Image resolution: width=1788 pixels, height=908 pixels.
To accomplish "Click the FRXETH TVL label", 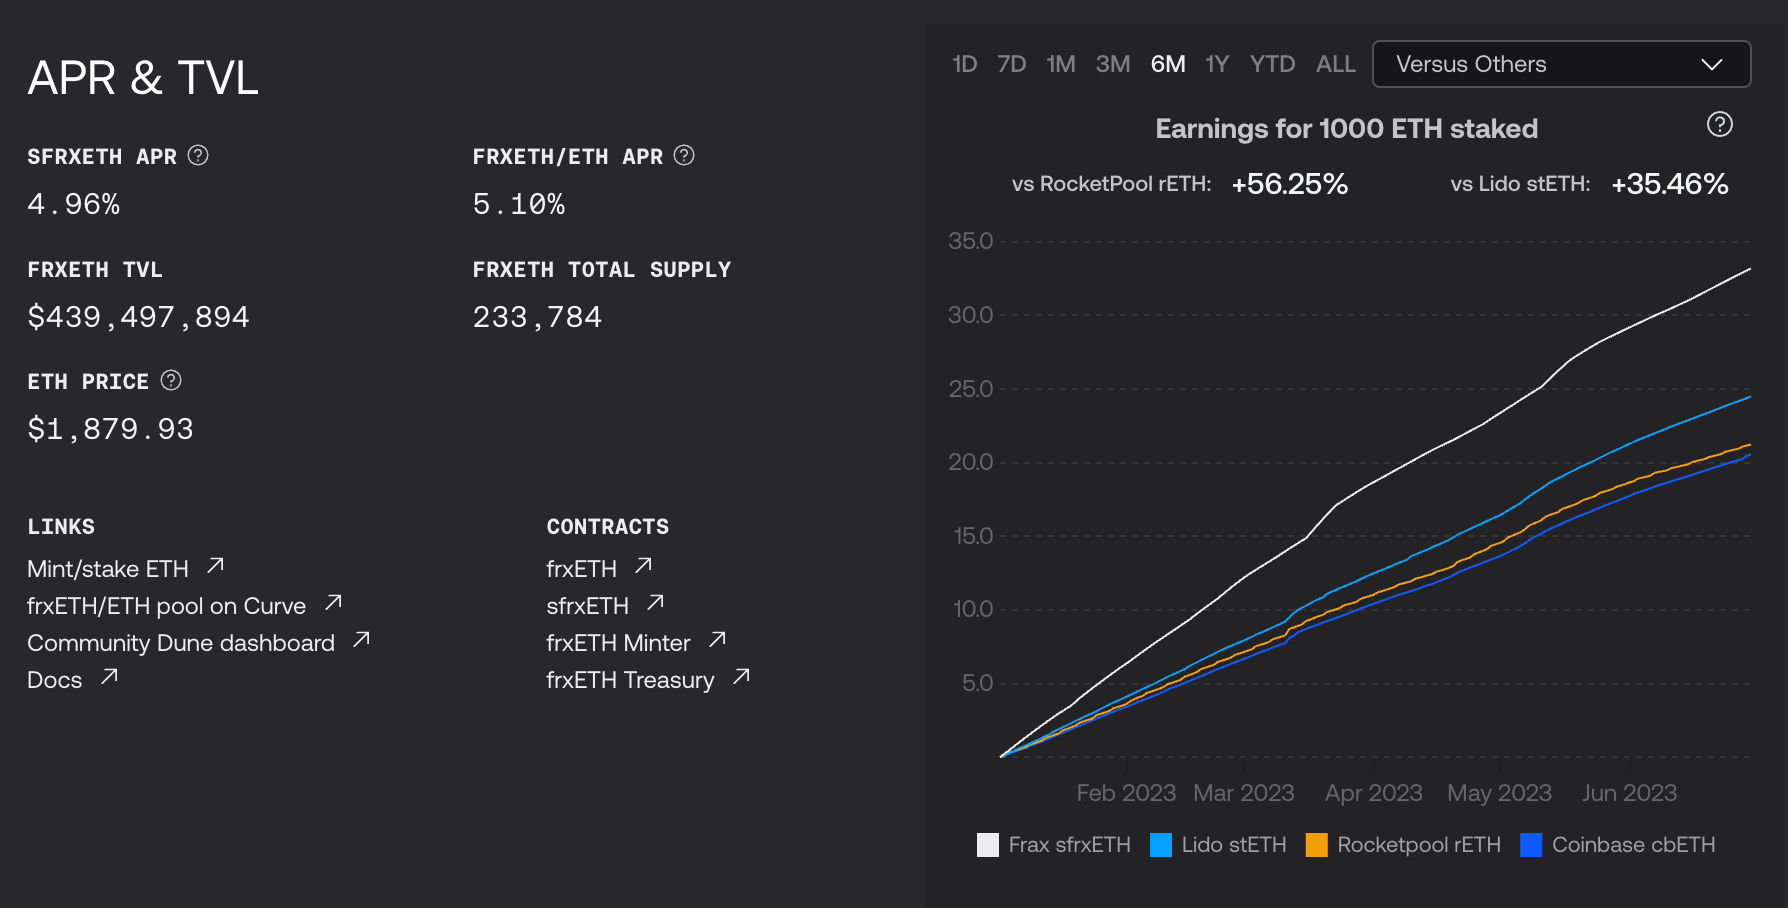I will (95, 270).
